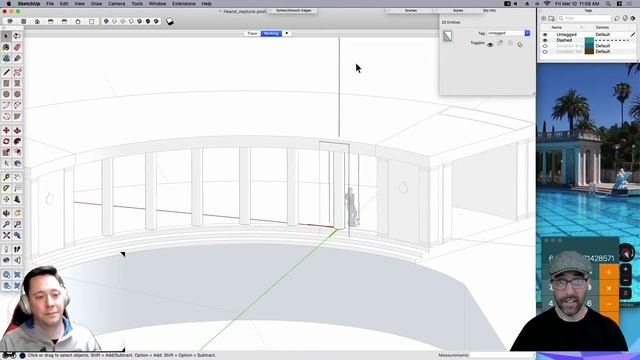
Task: Choose the pink Eraser tool
Action: 17,47
